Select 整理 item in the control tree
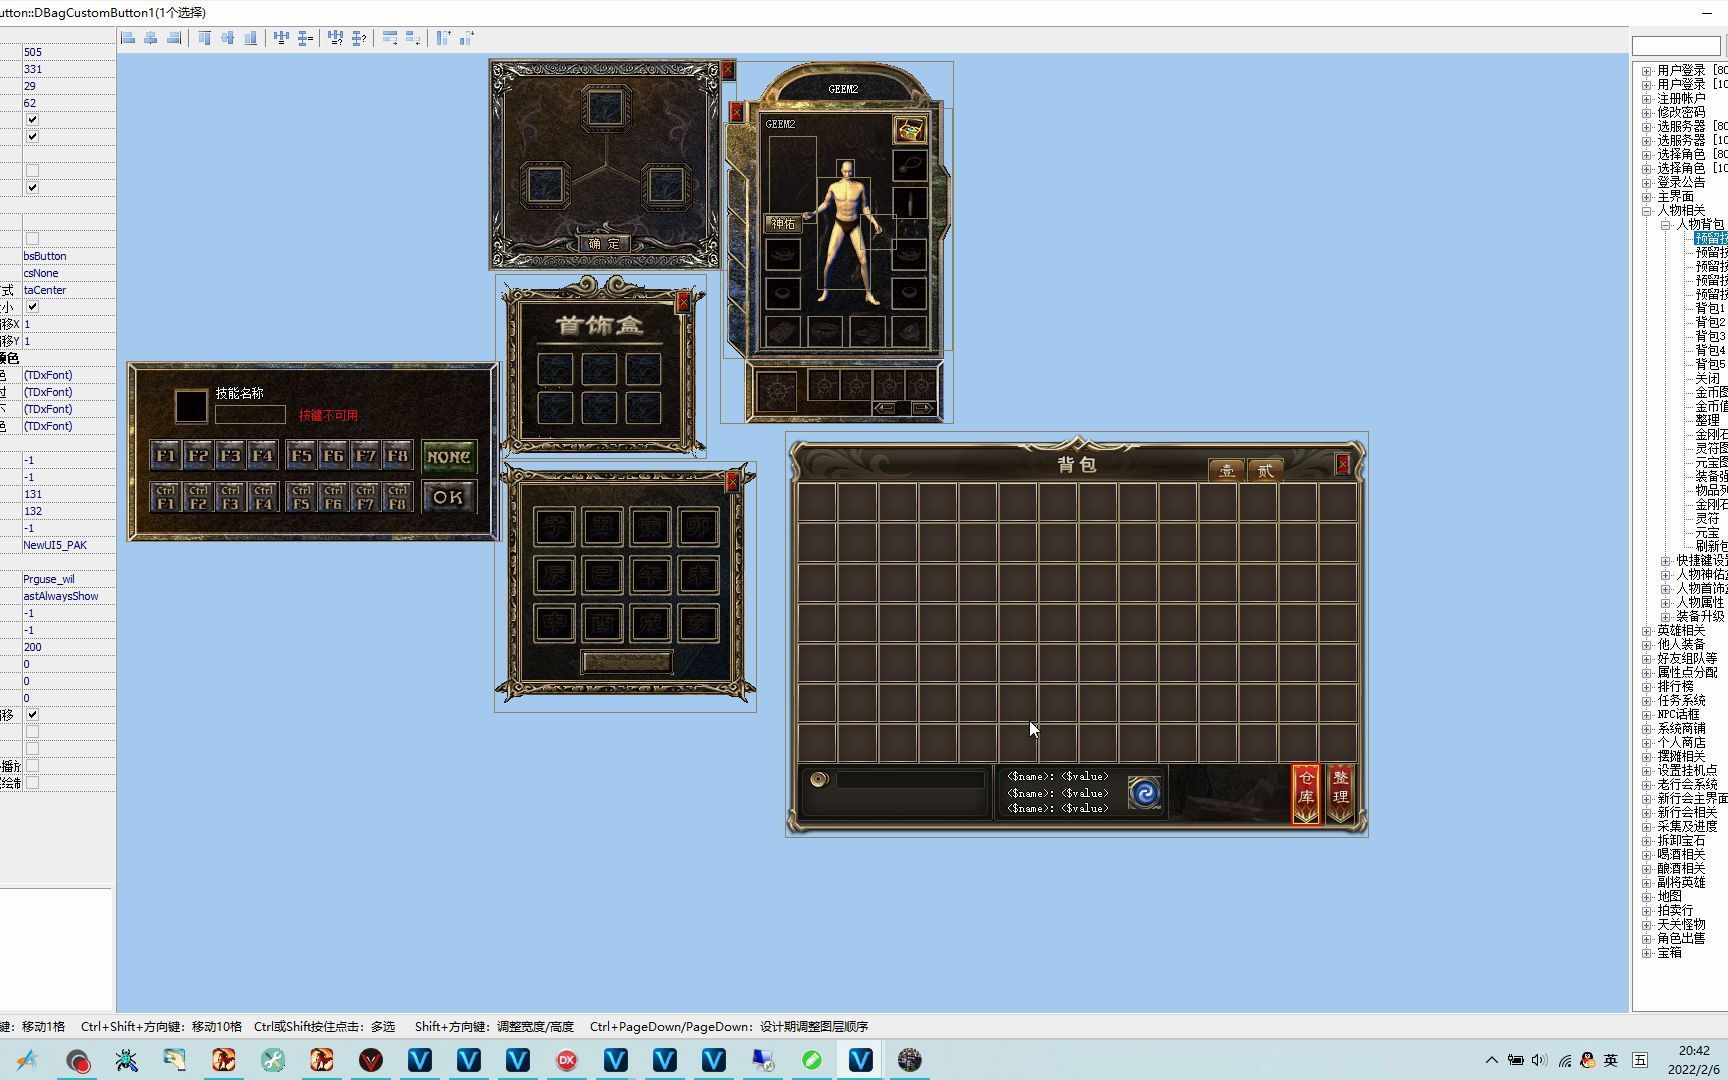Screen dimensions: 1728x1080 tap(1707, 421)
